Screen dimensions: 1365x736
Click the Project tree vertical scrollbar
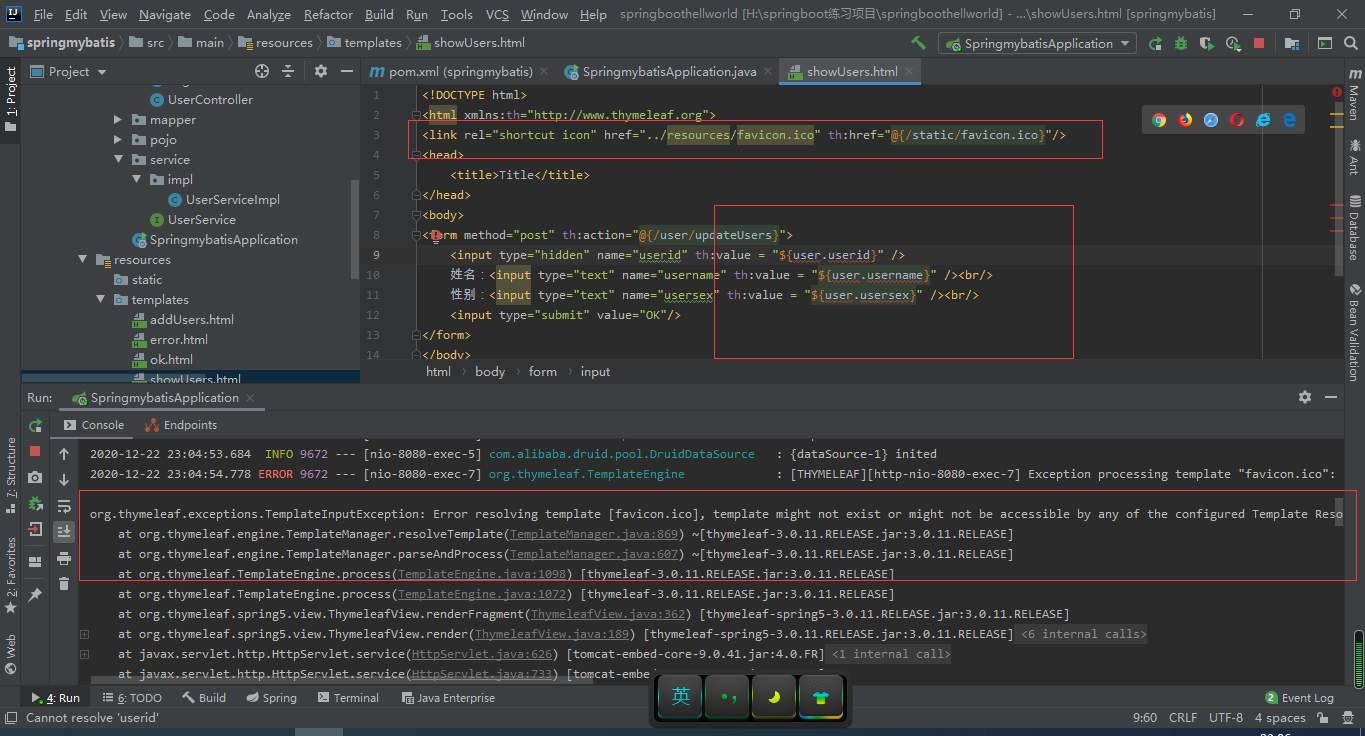click(354, 230)
